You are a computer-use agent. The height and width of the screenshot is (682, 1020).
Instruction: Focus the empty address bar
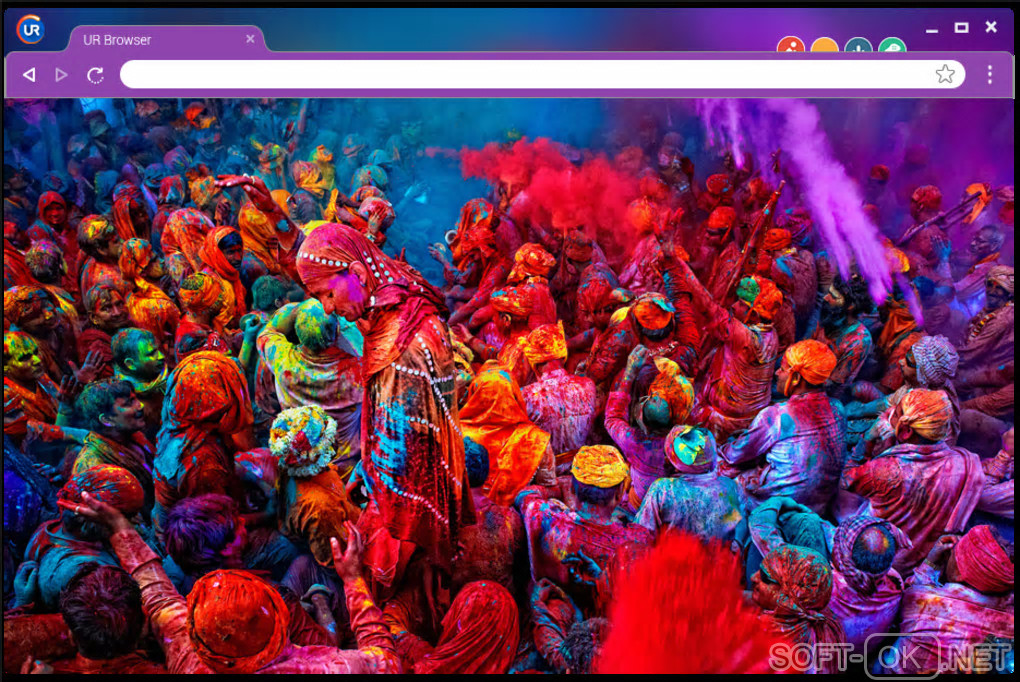[x=527, y=74]
